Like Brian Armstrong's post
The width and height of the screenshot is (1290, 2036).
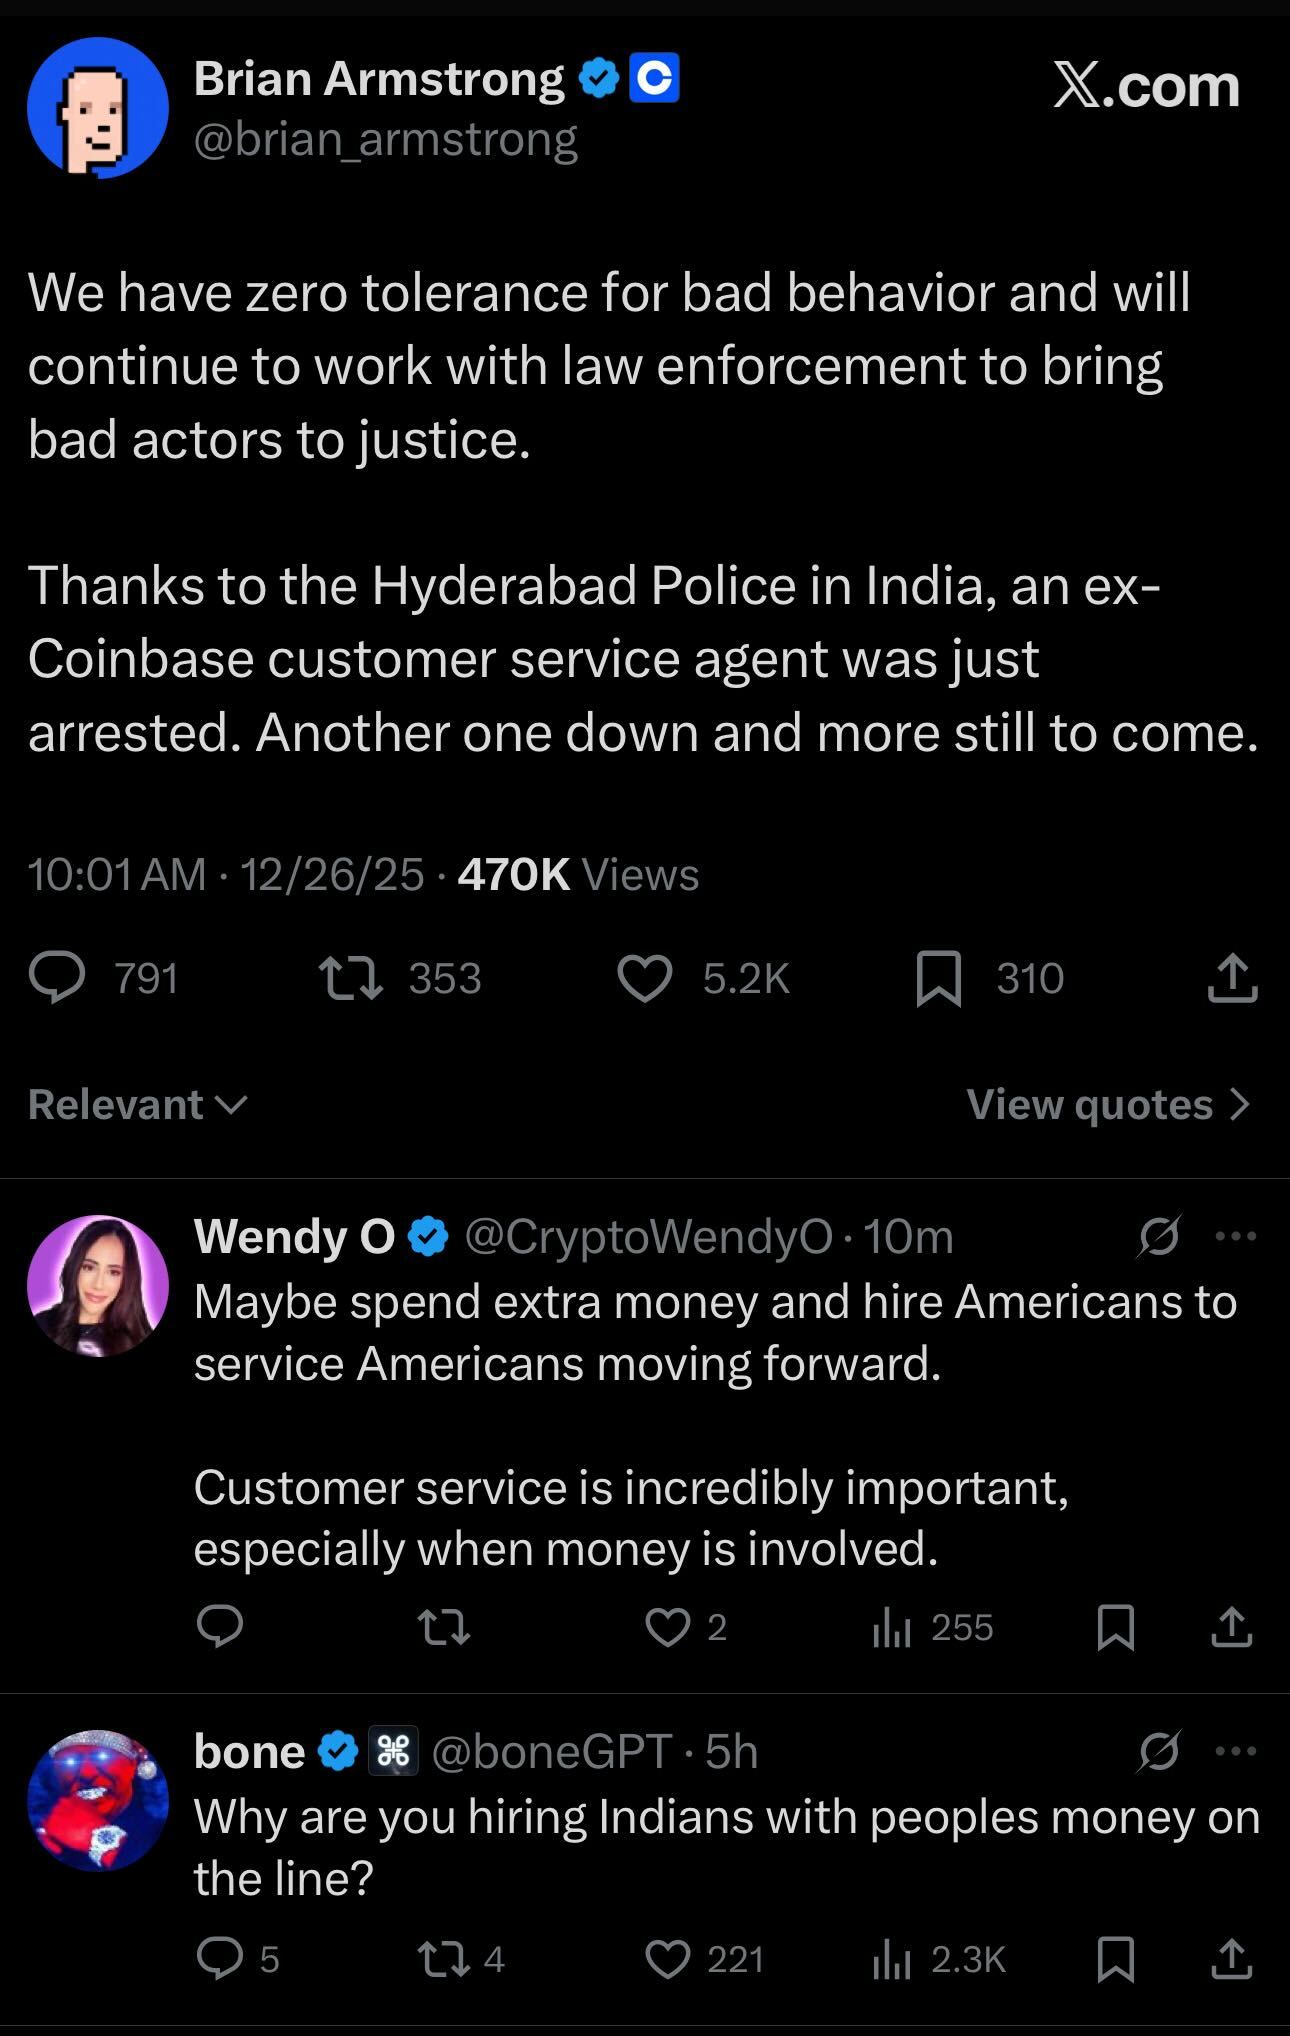point(645,978)
